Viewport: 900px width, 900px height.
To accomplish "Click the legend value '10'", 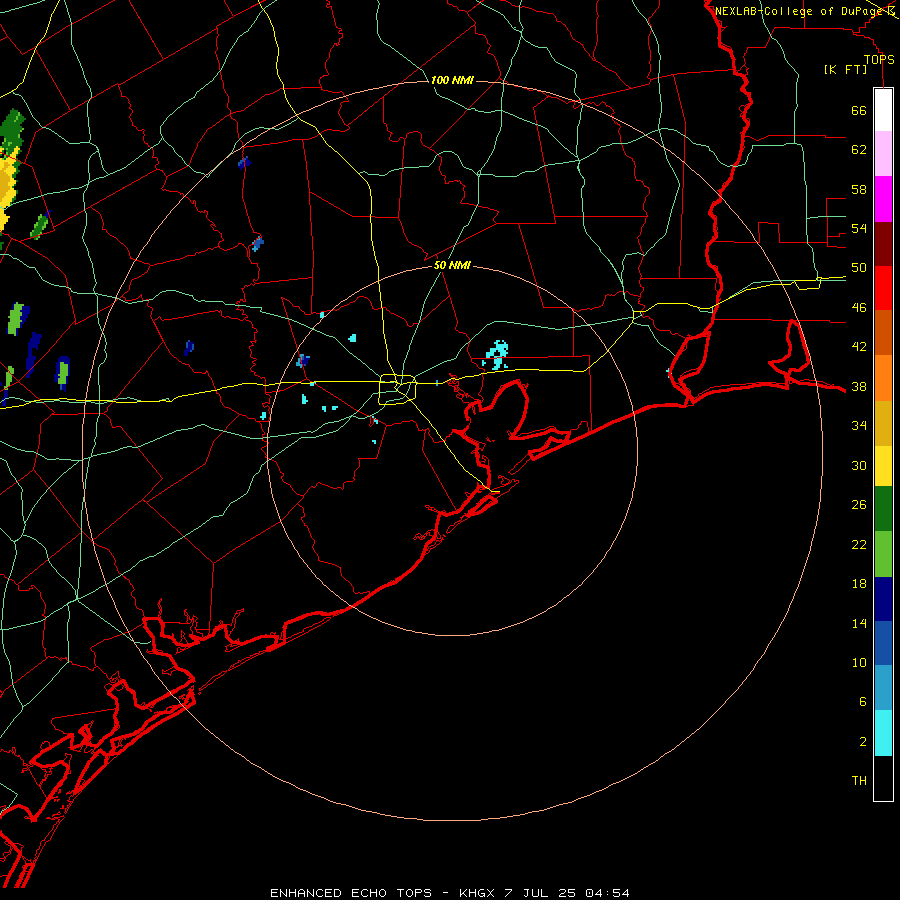I will click(859, 663).
